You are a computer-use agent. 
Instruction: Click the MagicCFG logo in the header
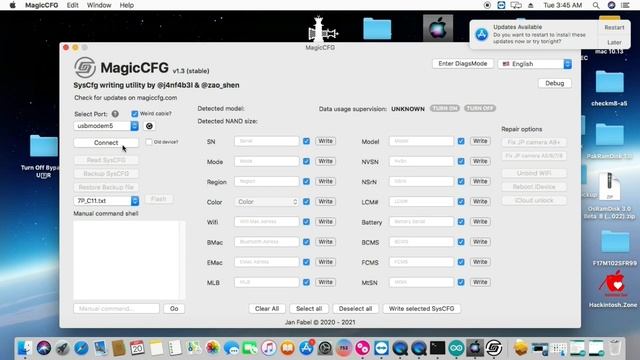pyautogui.click(x=85, y=67)
